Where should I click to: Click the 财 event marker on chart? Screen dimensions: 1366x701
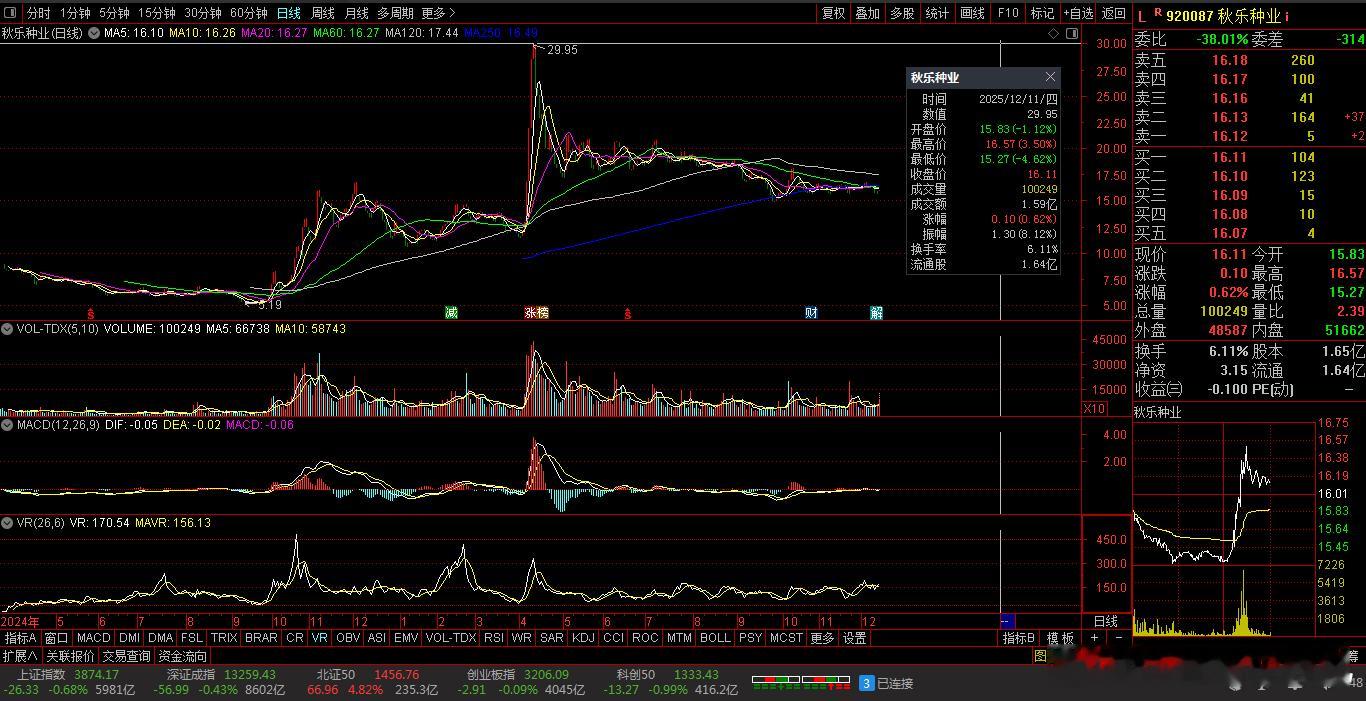[x=811, y=313]
